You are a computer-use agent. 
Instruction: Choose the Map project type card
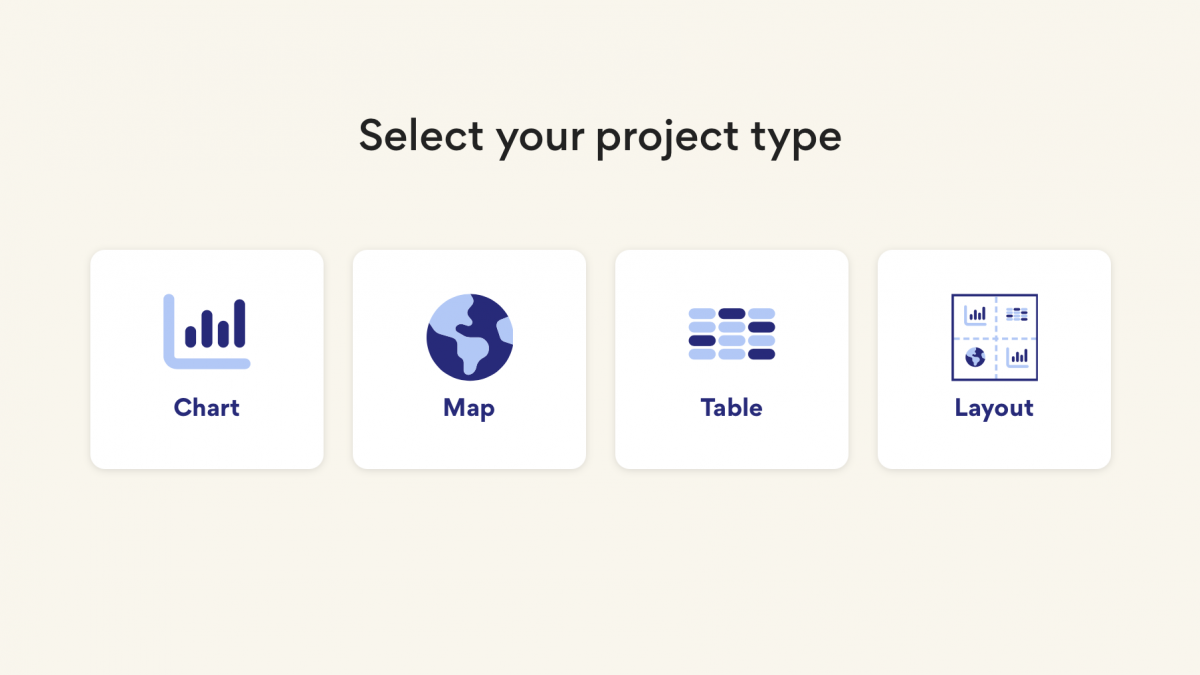[469, 359]
